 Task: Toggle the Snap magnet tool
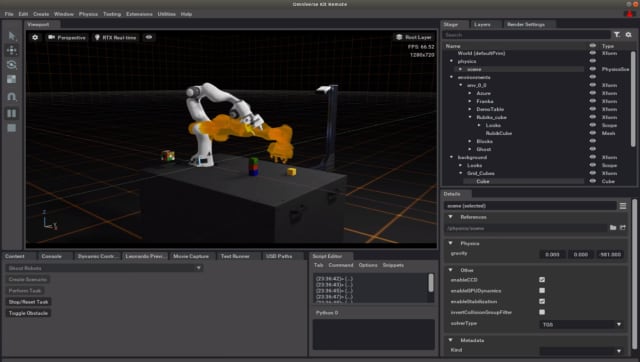[12, 97]
